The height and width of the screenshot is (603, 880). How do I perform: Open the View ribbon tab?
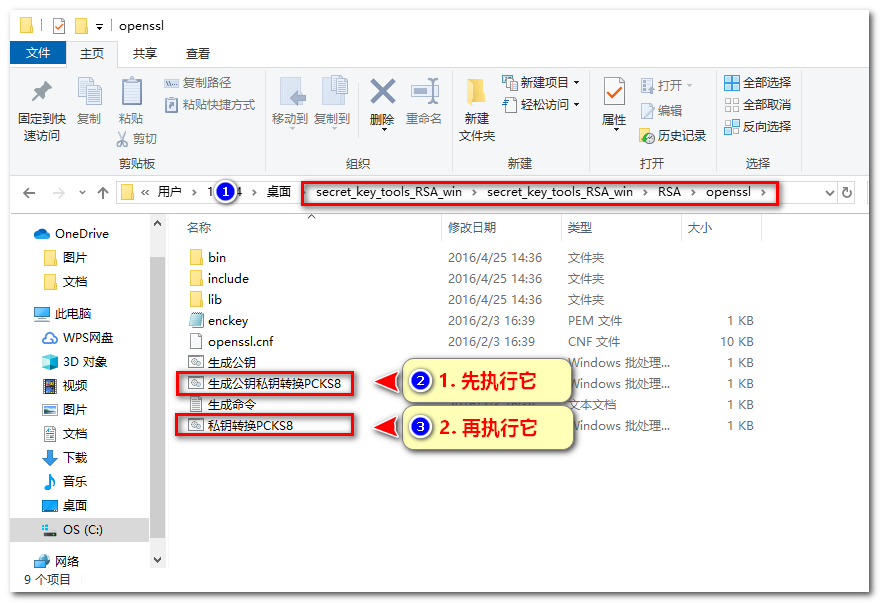click(198, 53)
